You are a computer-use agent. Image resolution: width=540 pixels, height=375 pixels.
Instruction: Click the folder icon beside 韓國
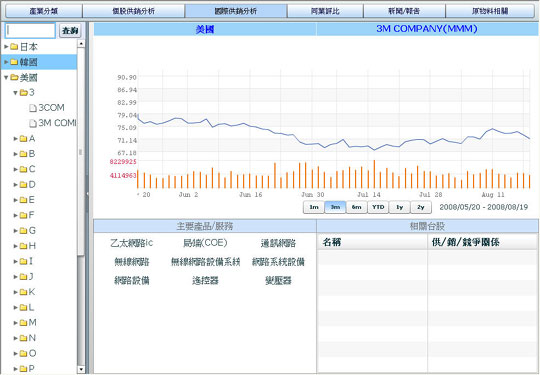tap(14, 62)
